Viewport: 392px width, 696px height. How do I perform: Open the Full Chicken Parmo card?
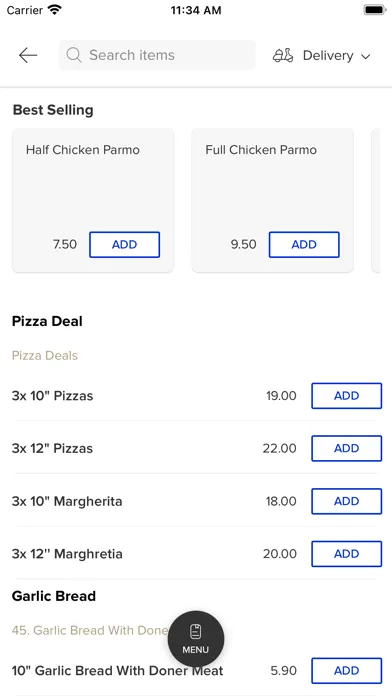click(x=273, y=200)
